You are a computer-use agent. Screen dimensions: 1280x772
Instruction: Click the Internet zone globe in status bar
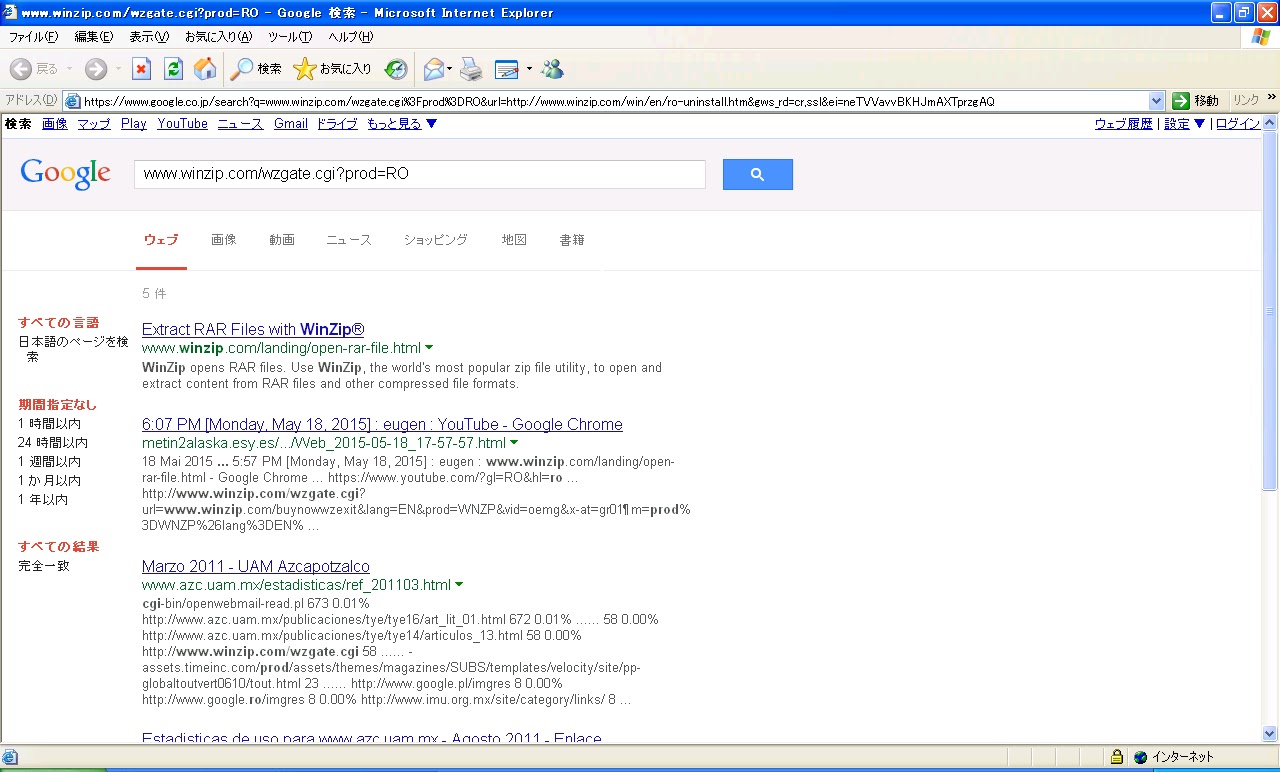(x=1141, y=757)
